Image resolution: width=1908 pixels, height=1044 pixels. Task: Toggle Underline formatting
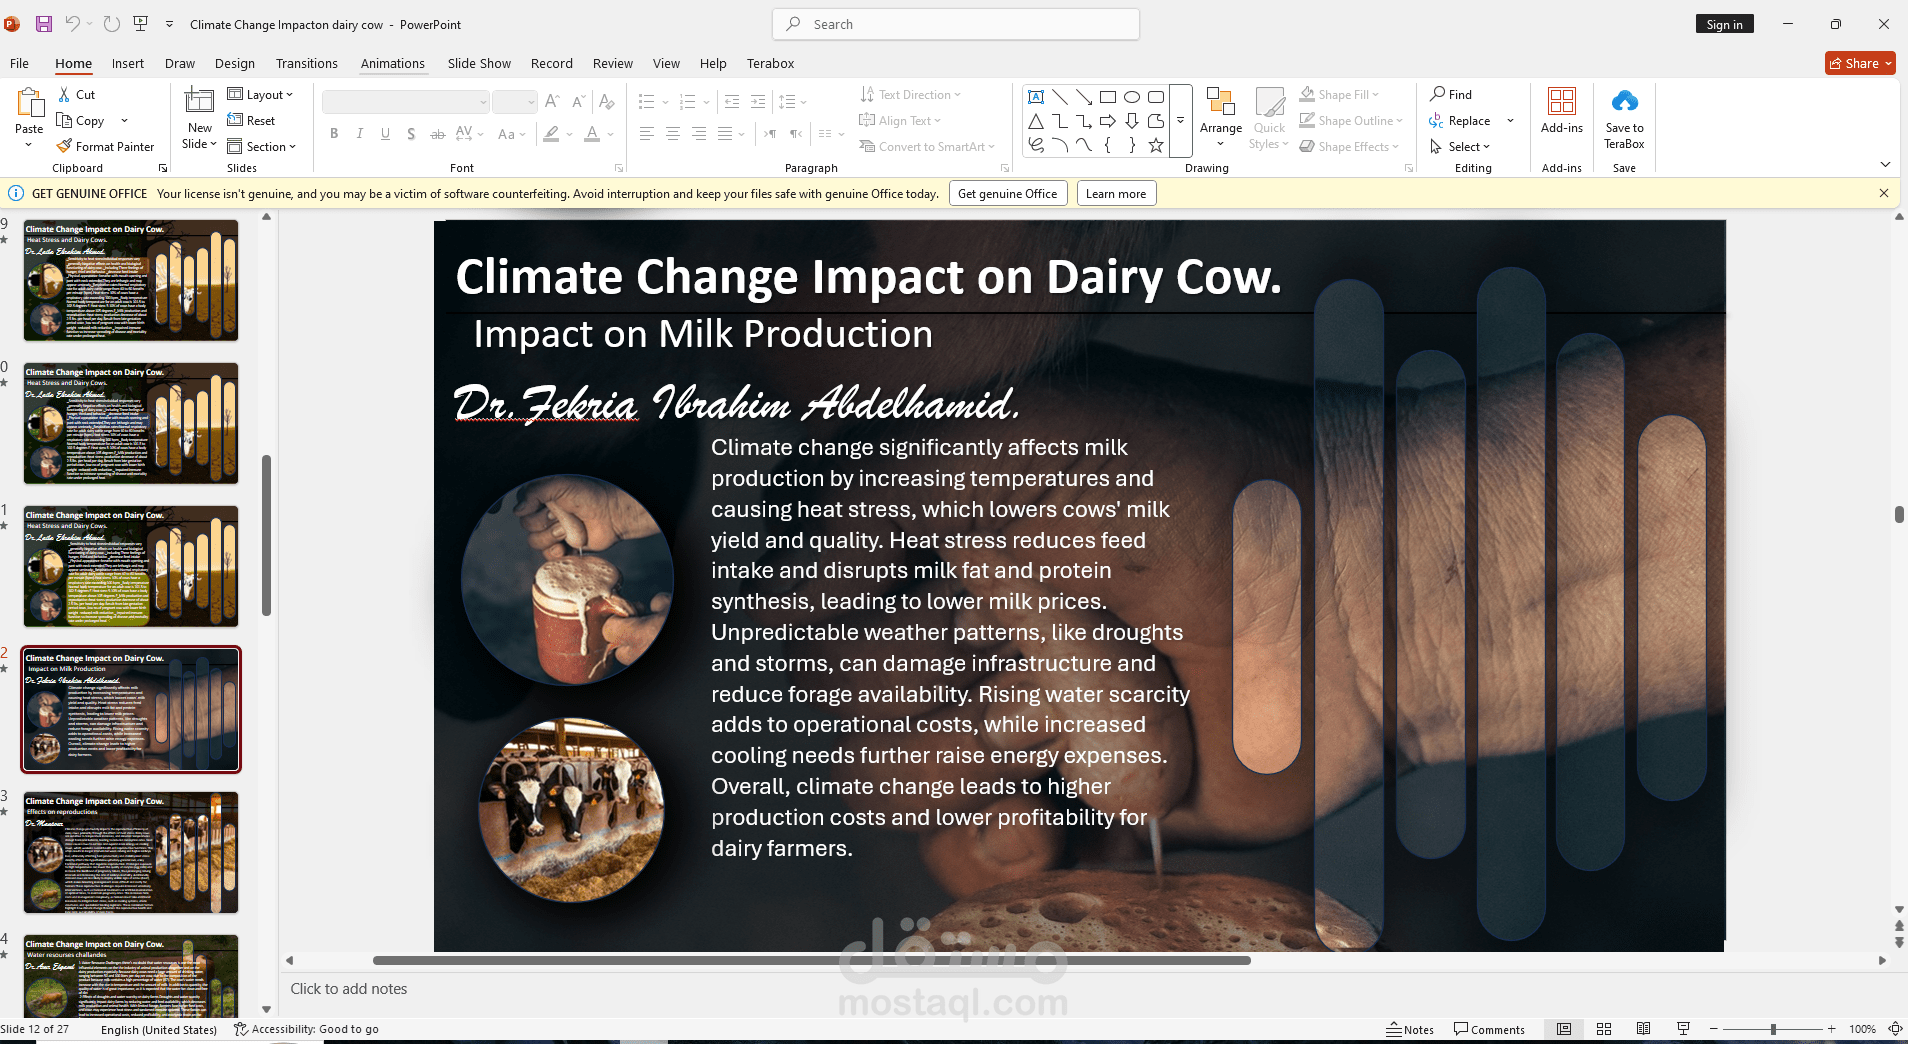pyautogui.click(x=386, y=134)
